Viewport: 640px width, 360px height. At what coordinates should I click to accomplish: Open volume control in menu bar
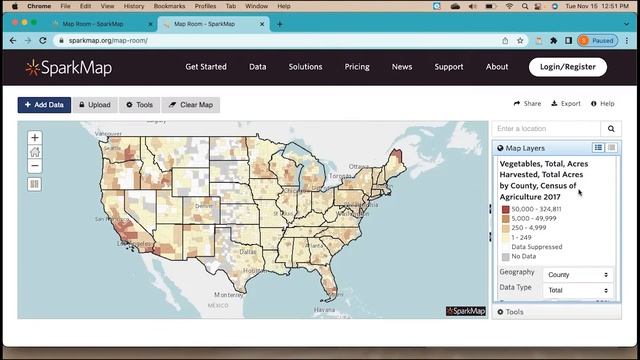[x=473, y=6]
